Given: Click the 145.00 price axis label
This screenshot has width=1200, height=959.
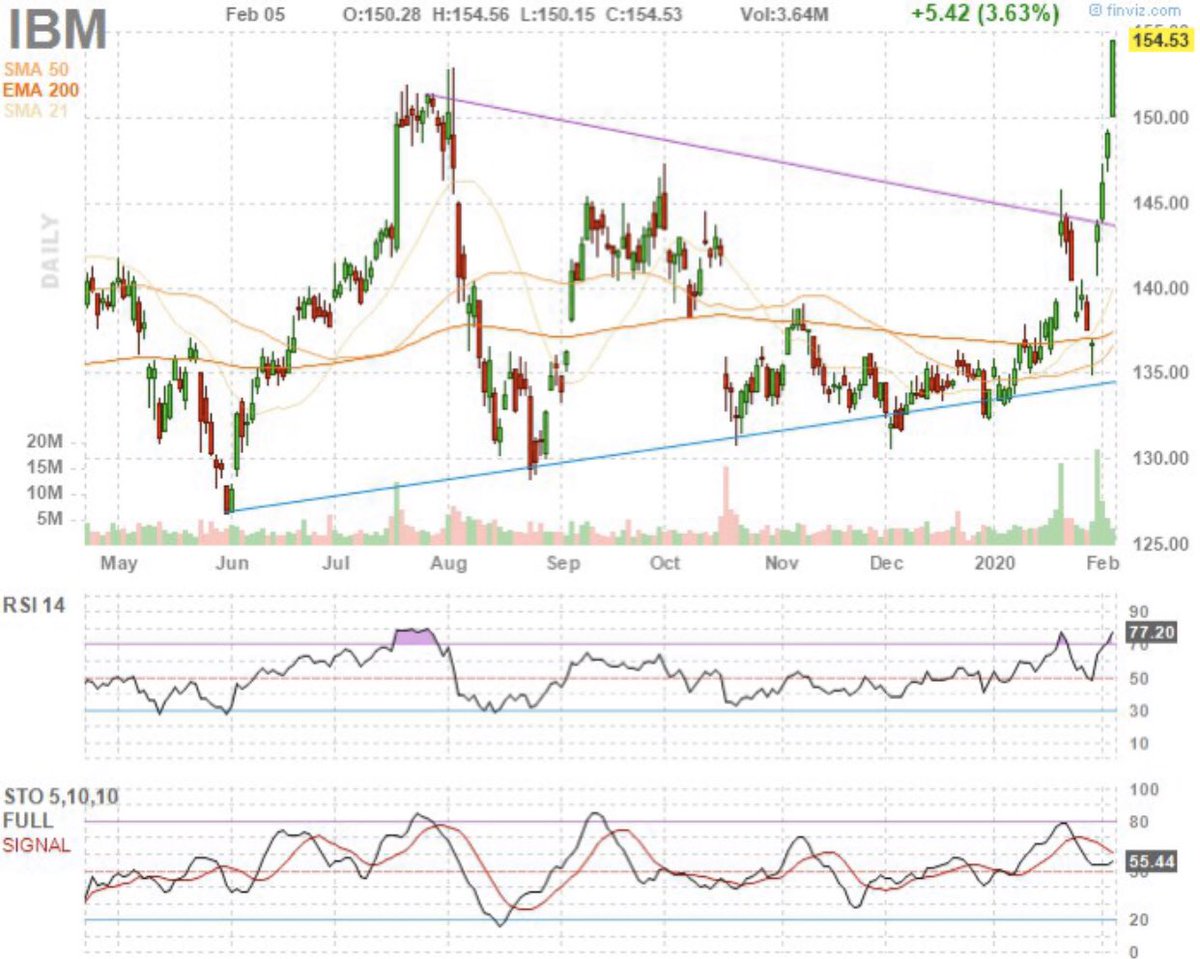Looking at the screenshot, I should (1159, 203).
